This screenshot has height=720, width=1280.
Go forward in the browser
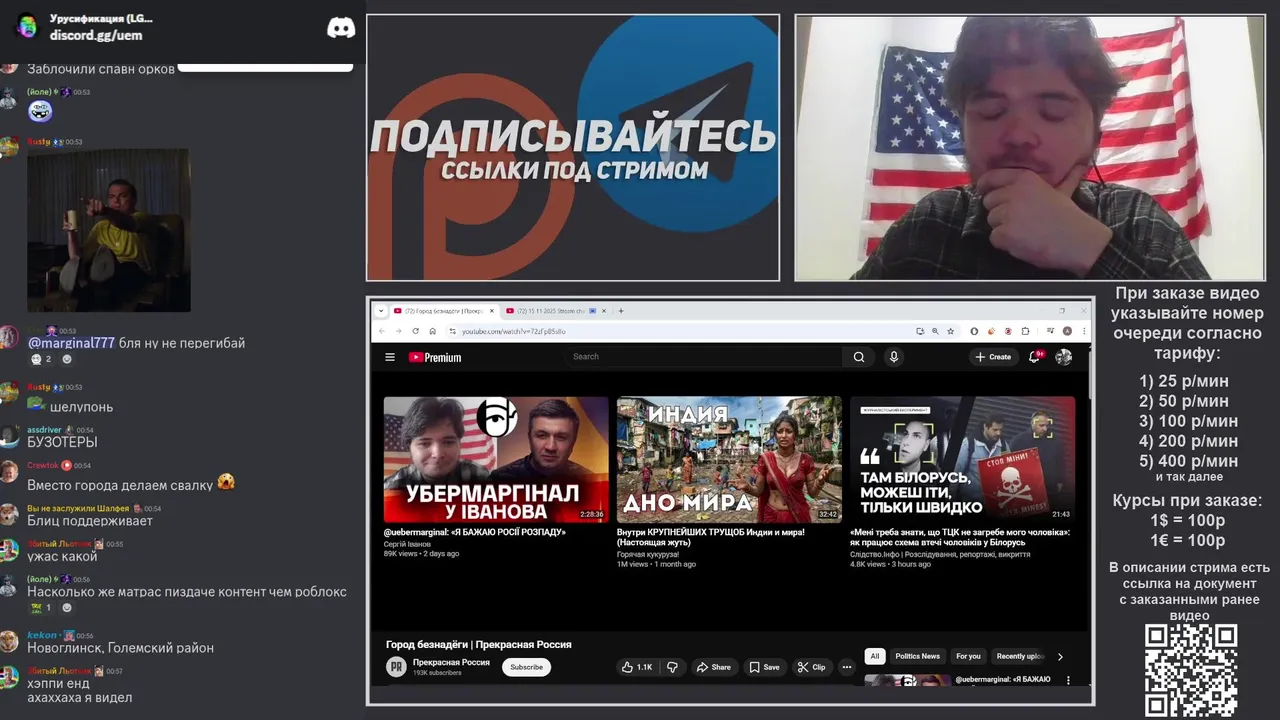coord(398,331)
